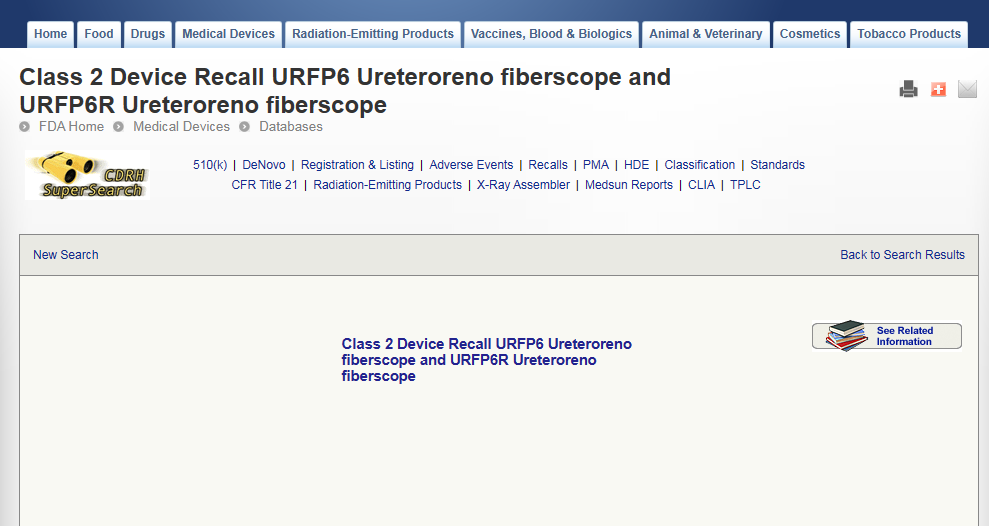Viewport: 989px width, 526px height.
Task: Open the Standards link
Action: [x=777, y=165]
